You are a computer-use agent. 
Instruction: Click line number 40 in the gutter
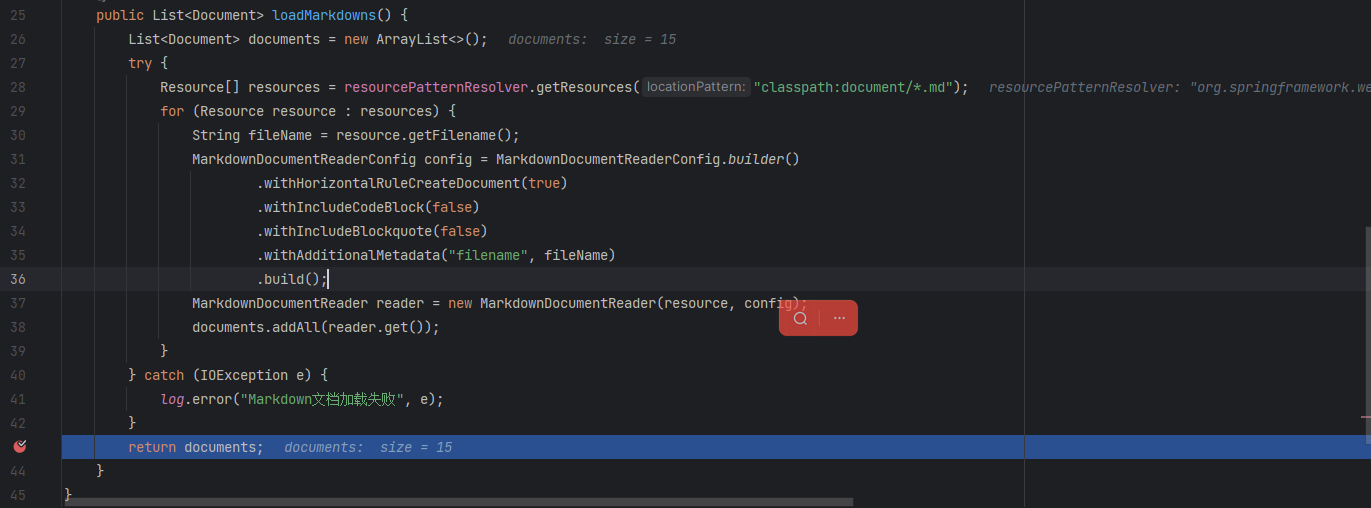click(x=18, y=375)
